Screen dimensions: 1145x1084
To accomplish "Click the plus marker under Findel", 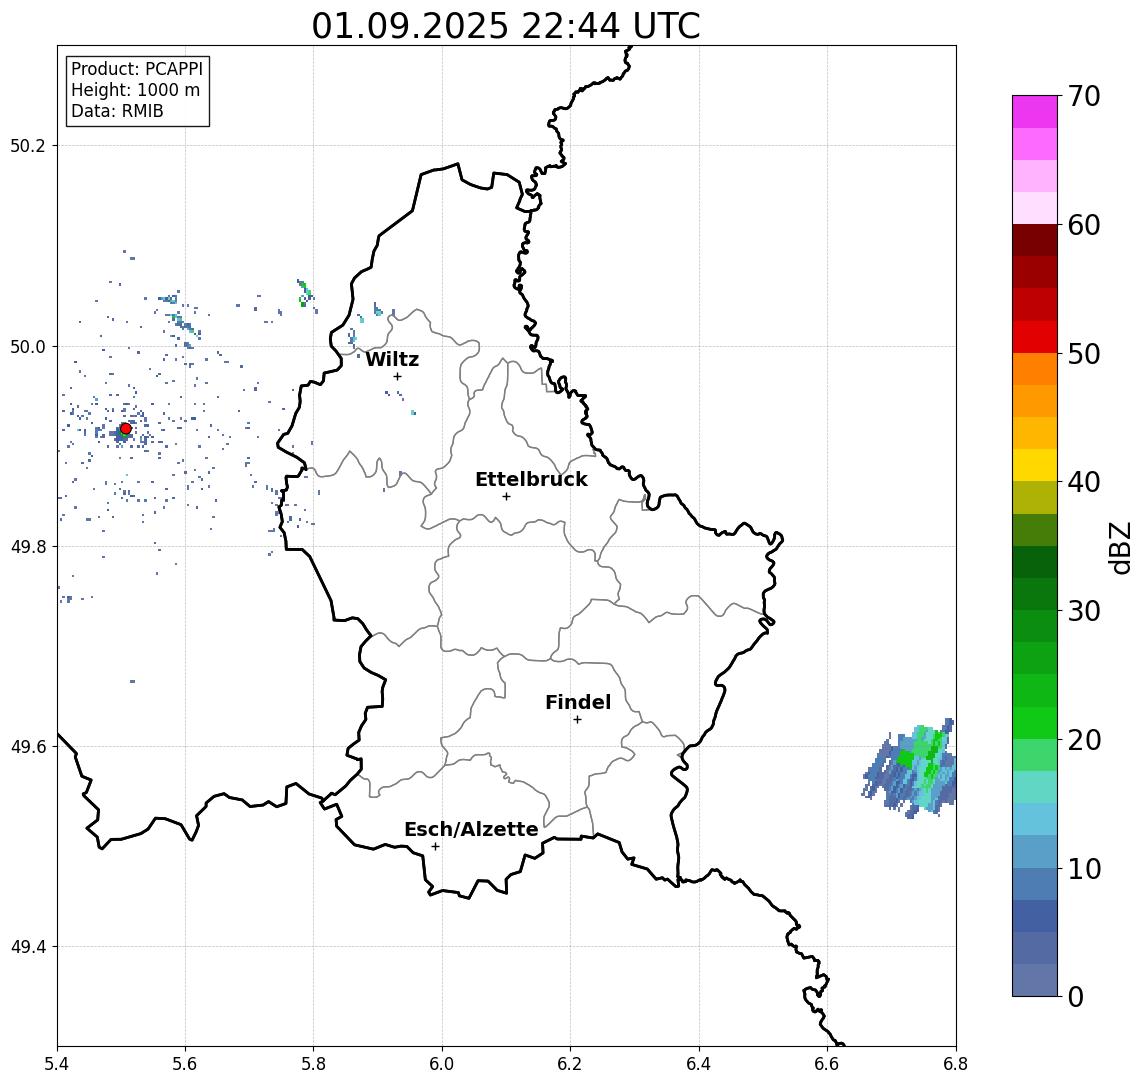I will click(577, 720).
